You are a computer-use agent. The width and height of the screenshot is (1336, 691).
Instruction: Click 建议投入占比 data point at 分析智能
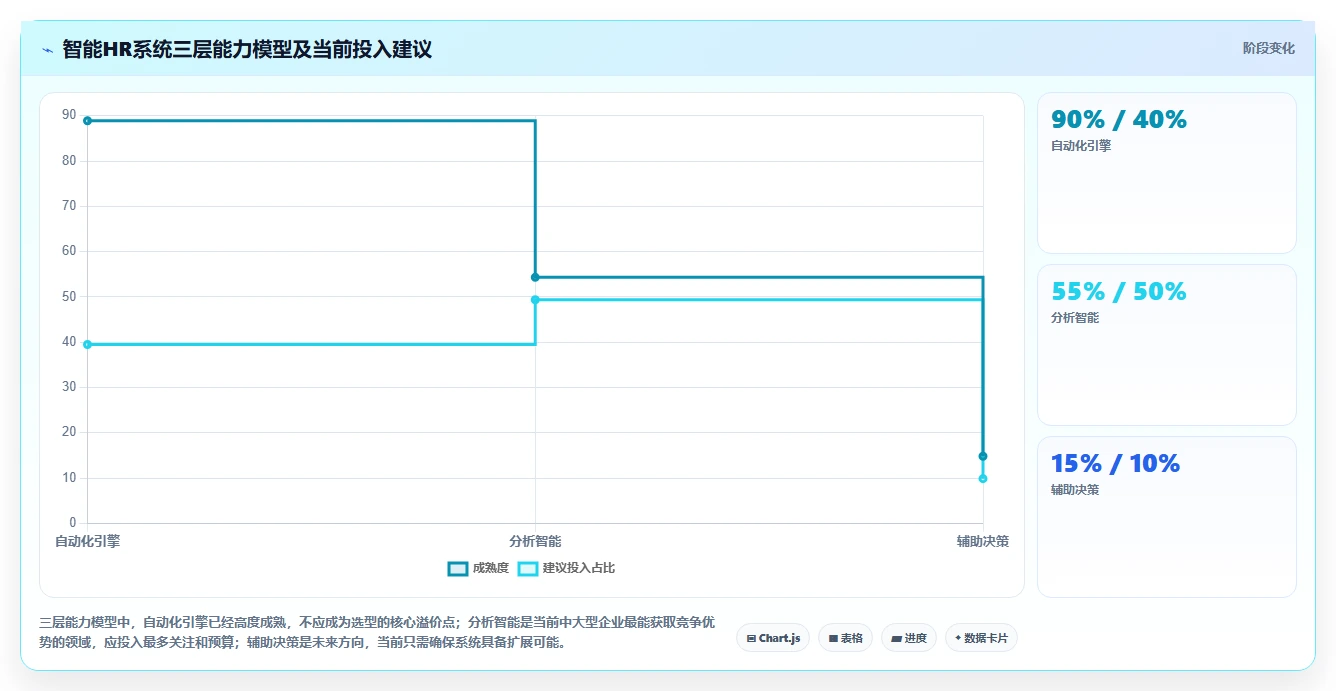click(x=535, y=300)
